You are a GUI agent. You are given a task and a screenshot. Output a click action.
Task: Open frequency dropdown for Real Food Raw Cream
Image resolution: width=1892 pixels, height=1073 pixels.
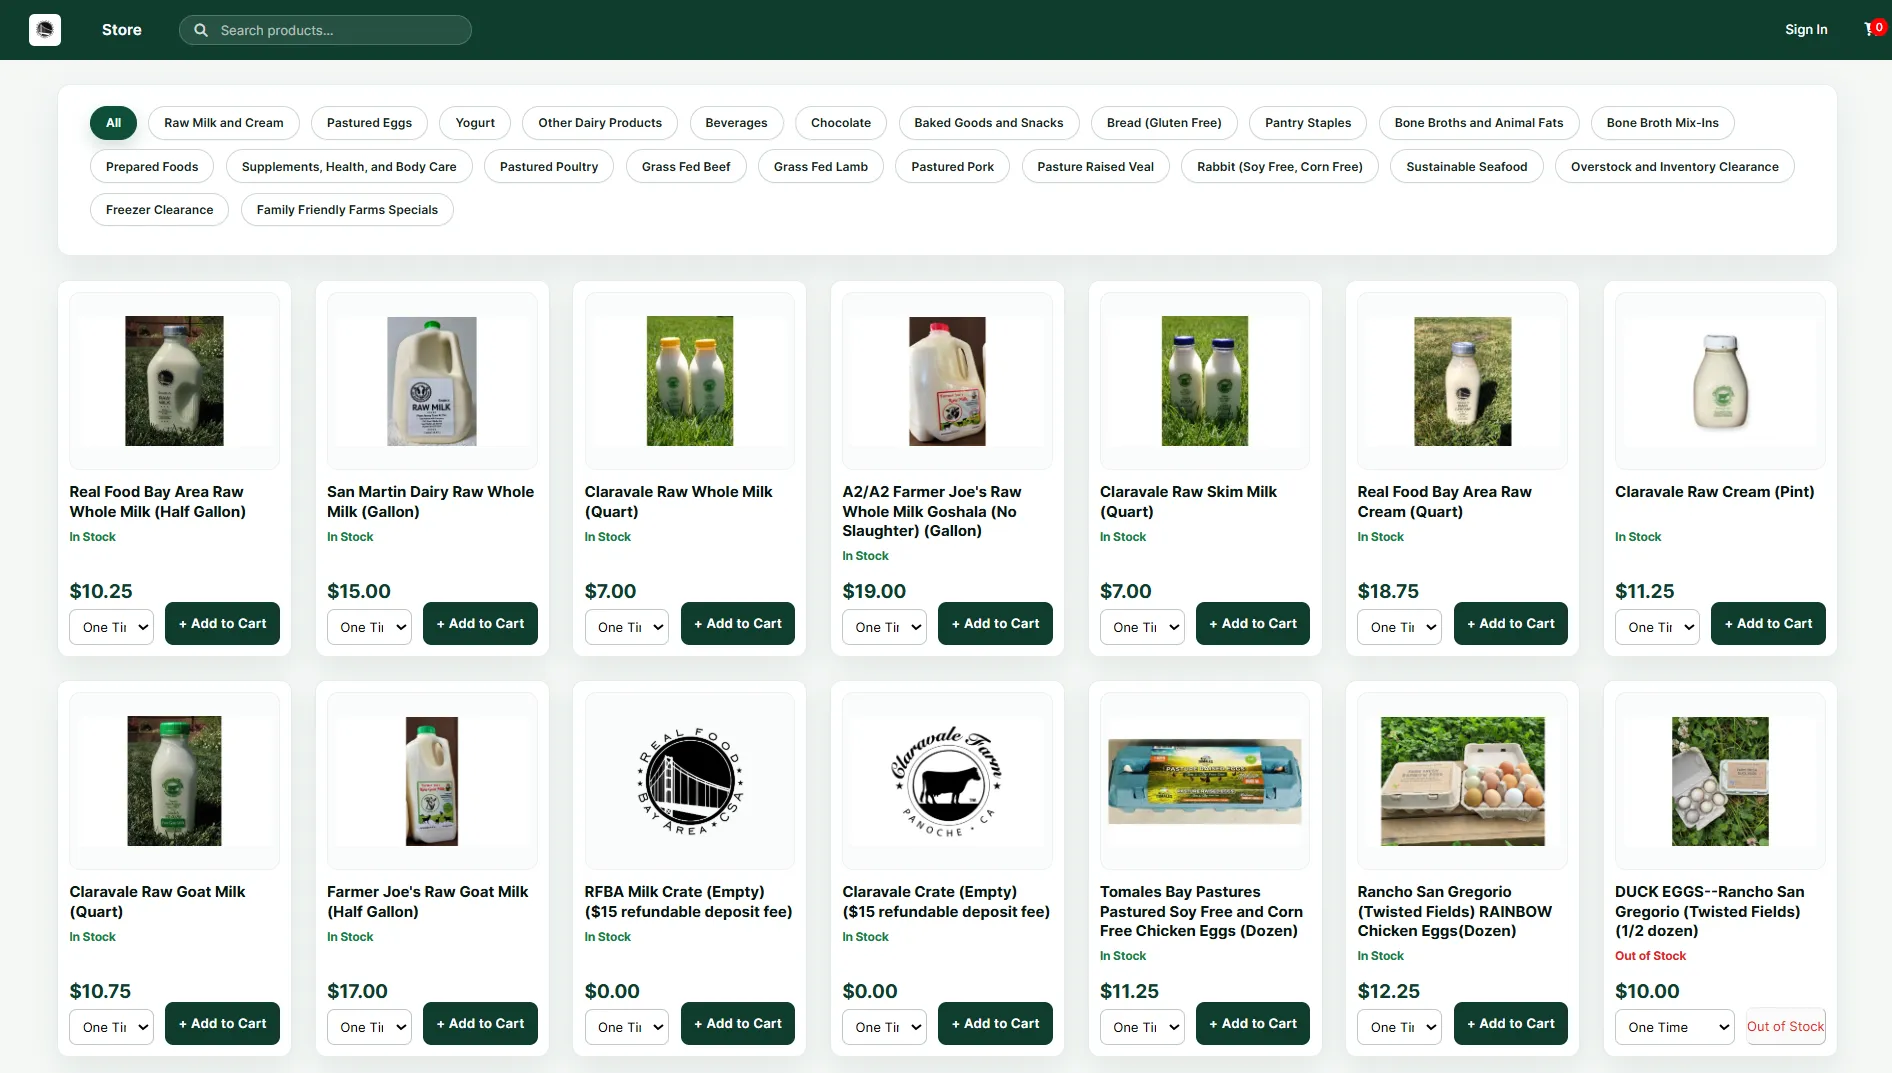(1400, 627)
